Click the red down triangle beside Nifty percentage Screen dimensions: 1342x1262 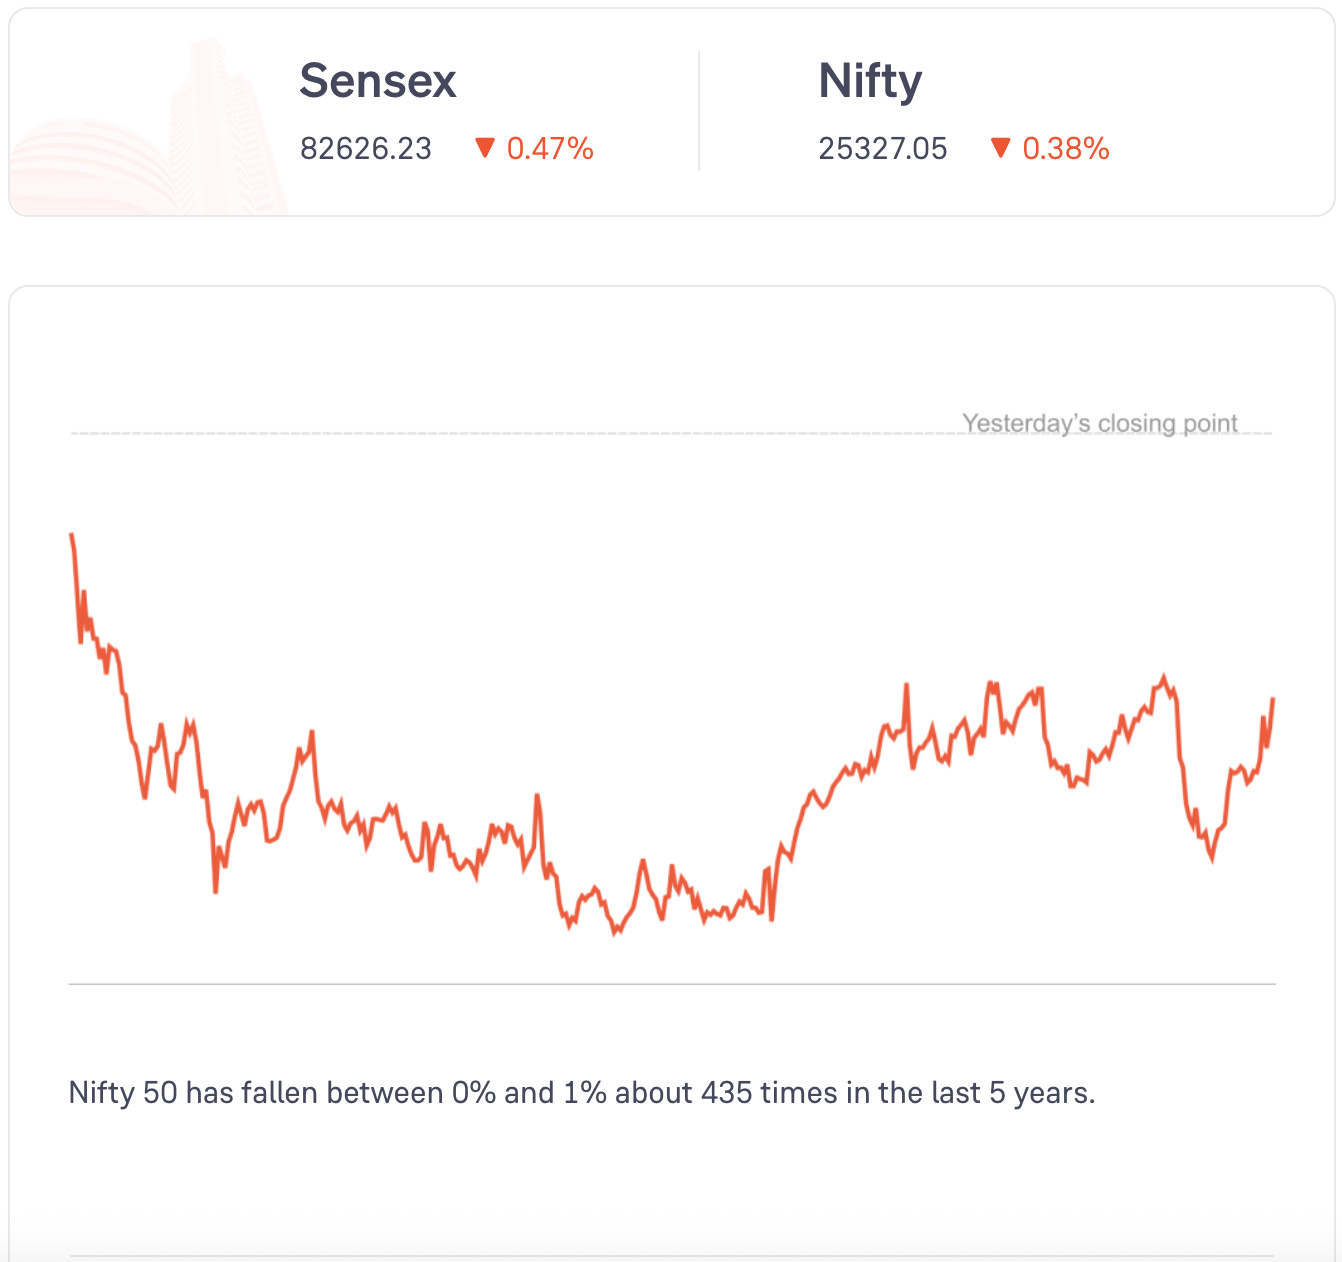(x=1000, y=149)
